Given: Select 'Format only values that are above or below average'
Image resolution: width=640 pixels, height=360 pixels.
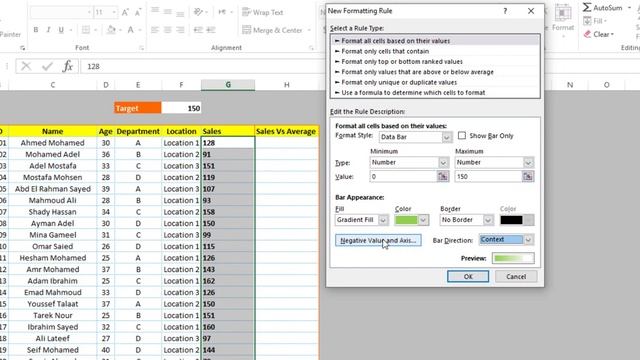Looking at the screenshot, I should click(x=435, y=72).
